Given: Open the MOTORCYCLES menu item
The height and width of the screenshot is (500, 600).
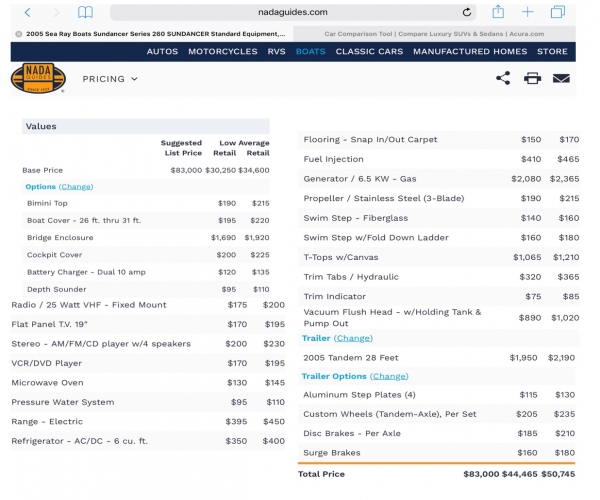Looking at the screenshot, I should point(223,52).
